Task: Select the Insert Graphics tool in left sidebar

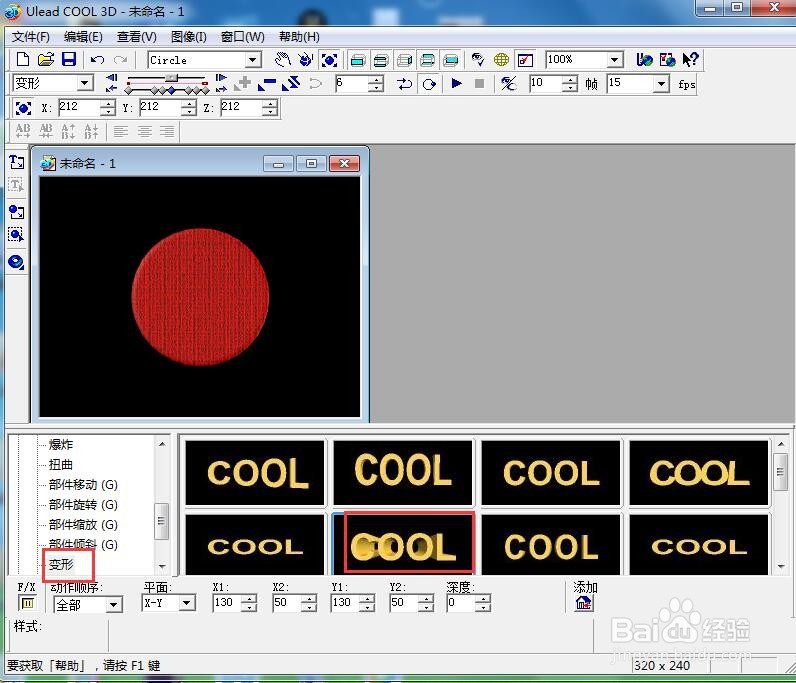Action: [16, 212]
